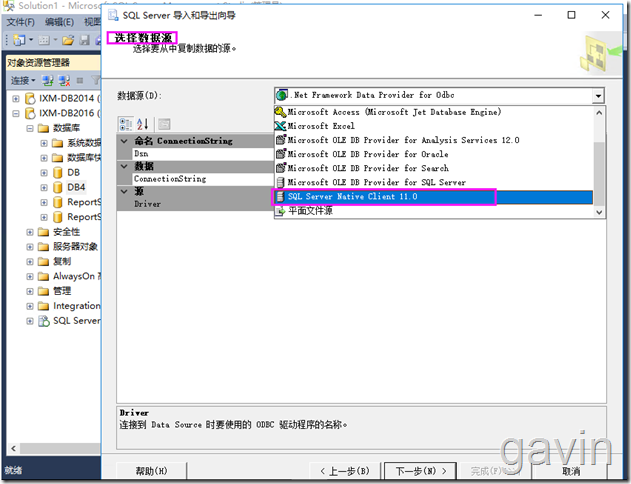The height and width of the screenshot is (484, 631).
Task: Select OLE DB Provider for Analysis Services 12.0
Action: [434, 140]
